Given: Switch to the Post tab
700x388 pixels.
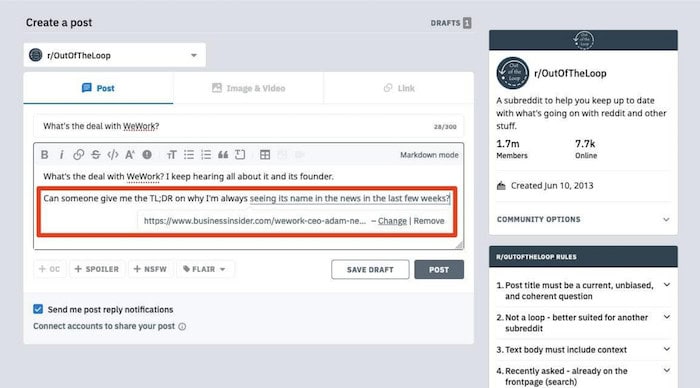Looking at the screenshot, I should [x=98, y=88].
